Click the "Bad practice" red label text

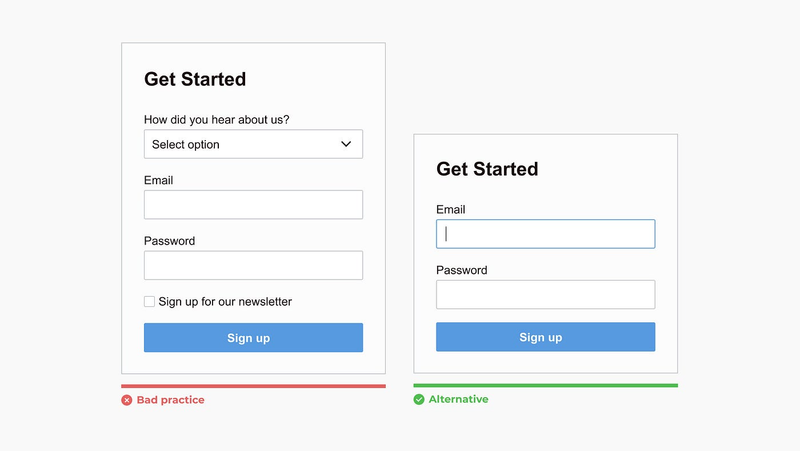click(170, 400)
